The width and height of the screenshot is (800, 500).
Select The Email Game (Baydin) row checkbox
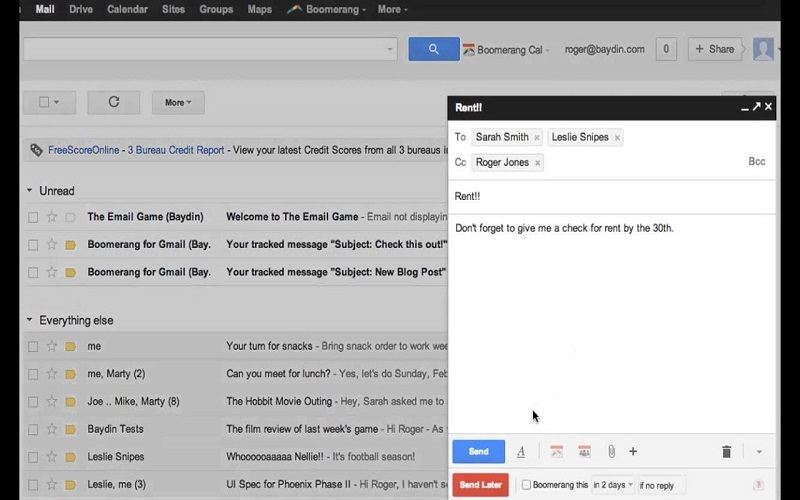33,217
